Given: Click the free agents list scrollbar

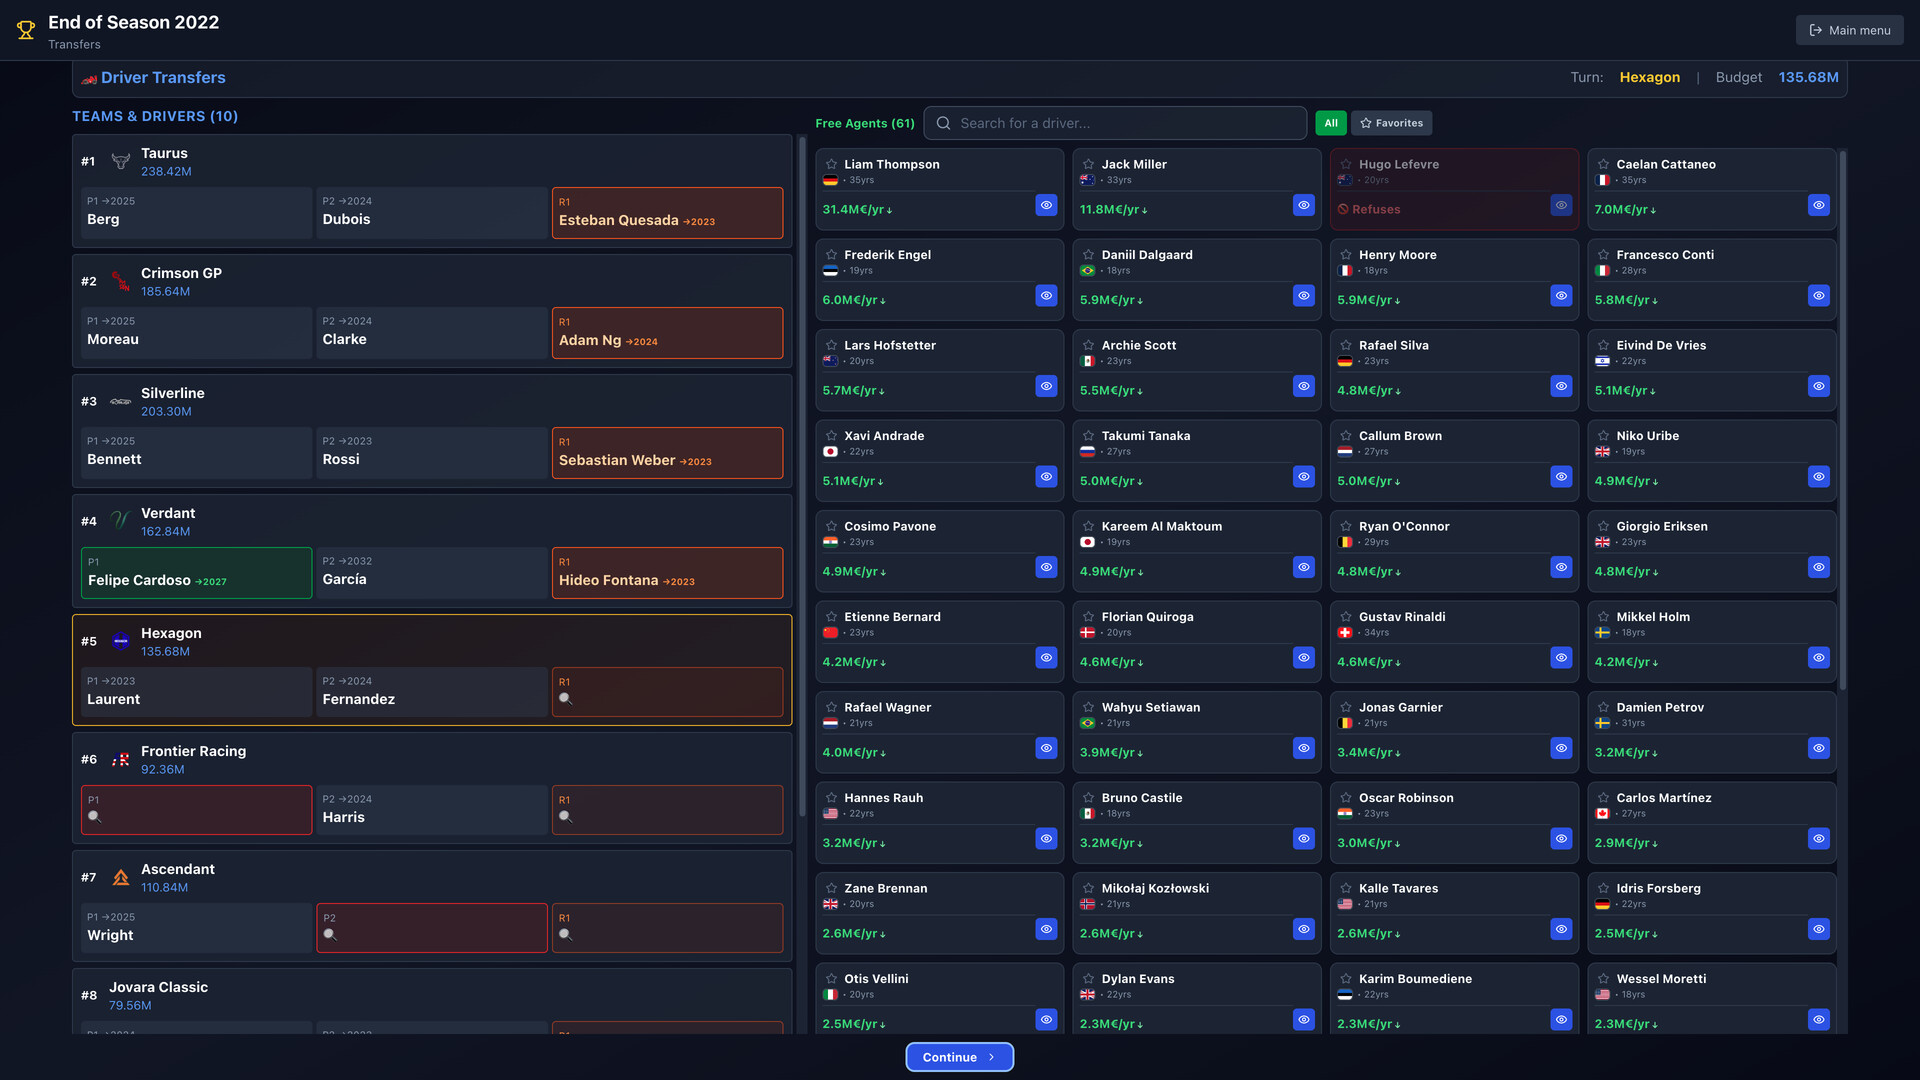Looking at the screenshot, I should (1842, 420).
